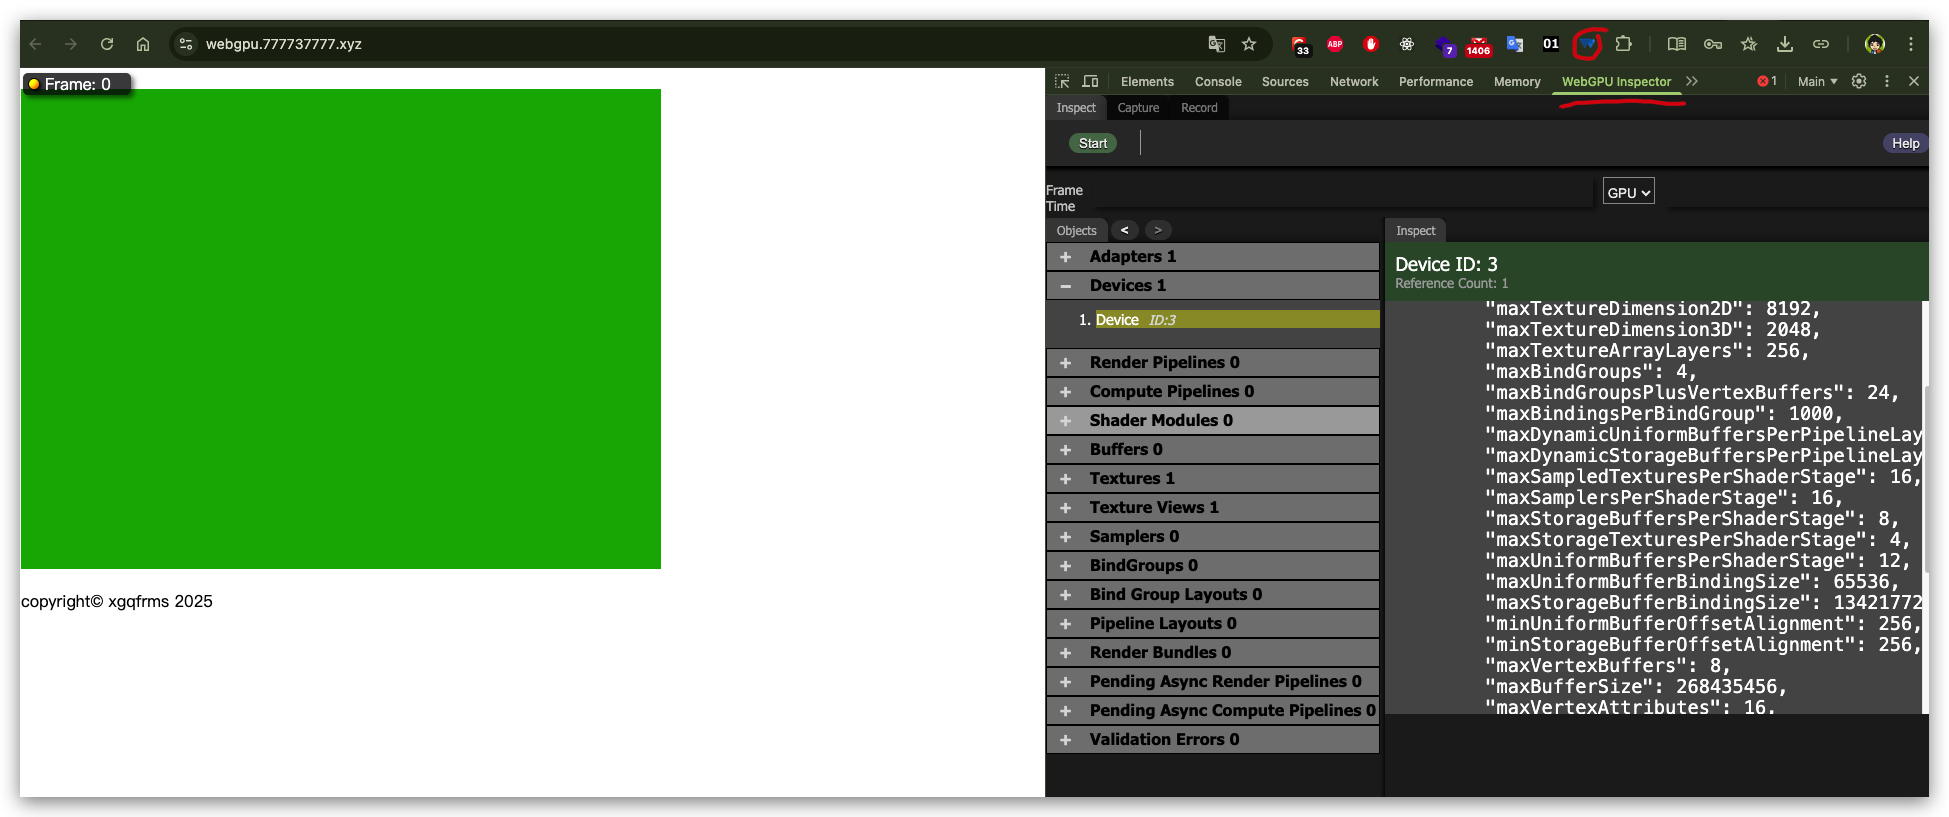The width and height of the screenshot is (1949, 817).
Task: Open the Main context dropdown
Action: pyautogui.click(x=1817, y=81)
